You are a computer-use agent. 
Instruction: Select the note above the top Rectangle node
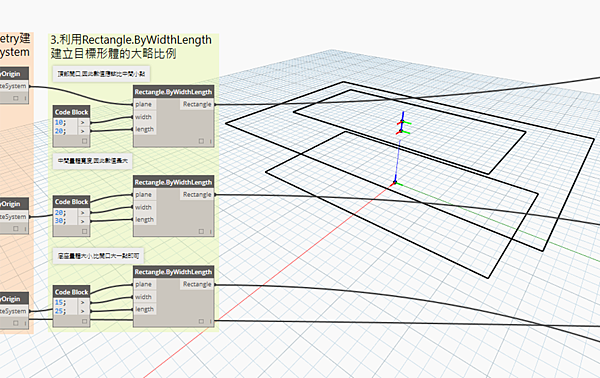pyautogui.click(x=101, y=74)
